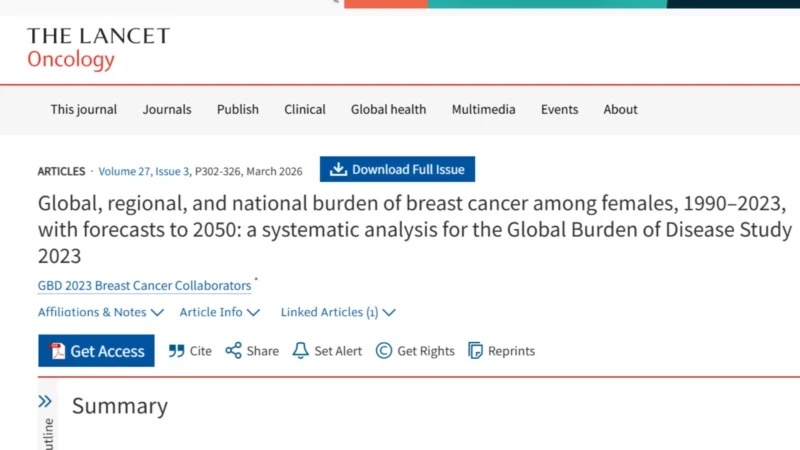Click the download arrow icon in Download Full Issue
Image resolution: width=800 pixels, height=450 pixels.
(338, 169)
